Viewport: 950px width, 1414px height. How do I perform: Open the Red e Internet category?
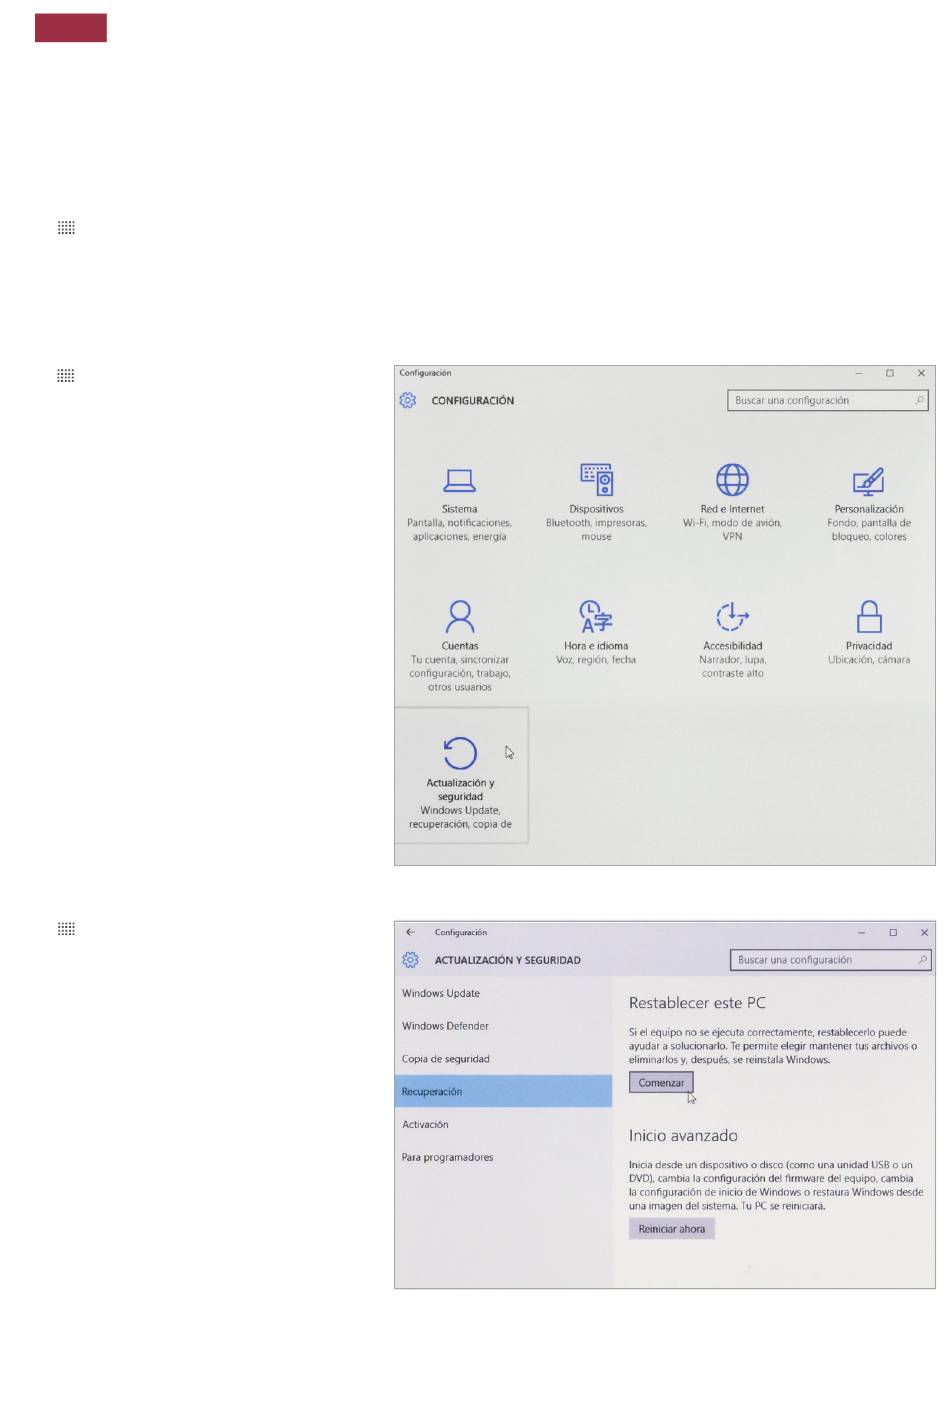click(732, 503)
